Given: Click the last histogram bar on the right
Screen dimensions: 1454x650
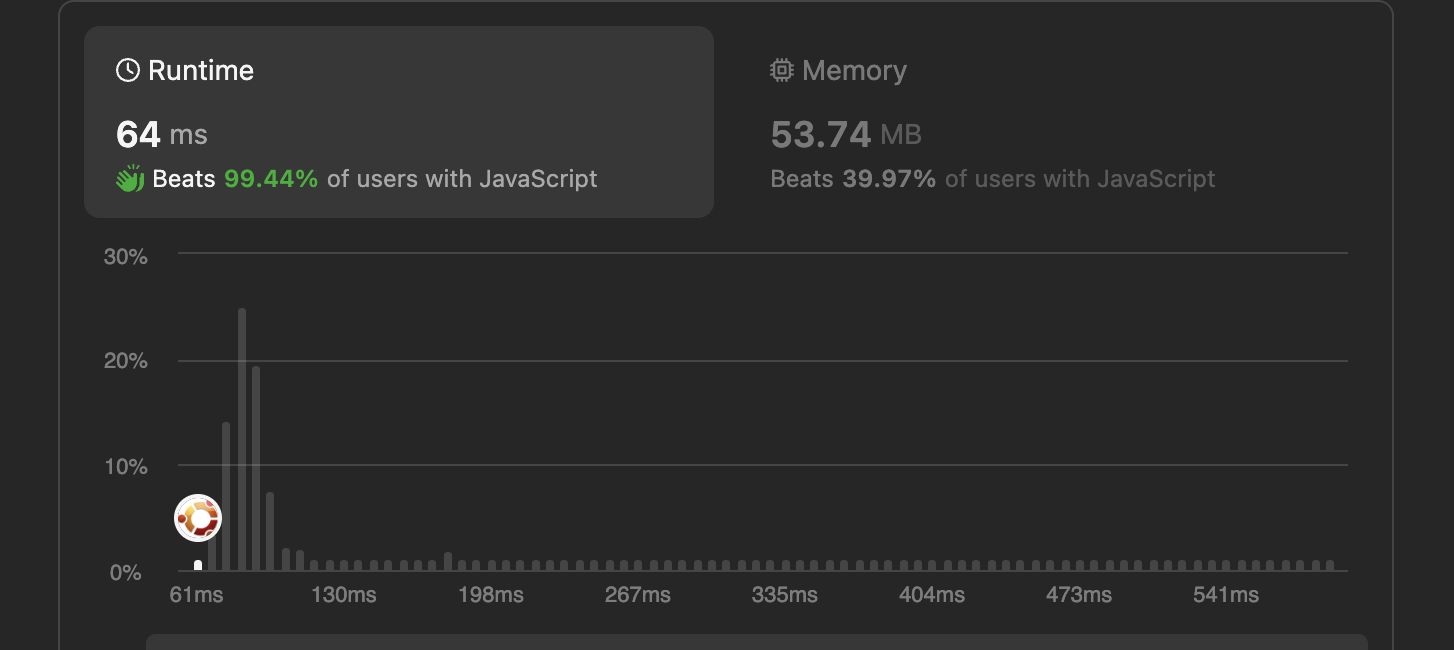Looking at the screenshot, I should click(x=1330, y=566).
